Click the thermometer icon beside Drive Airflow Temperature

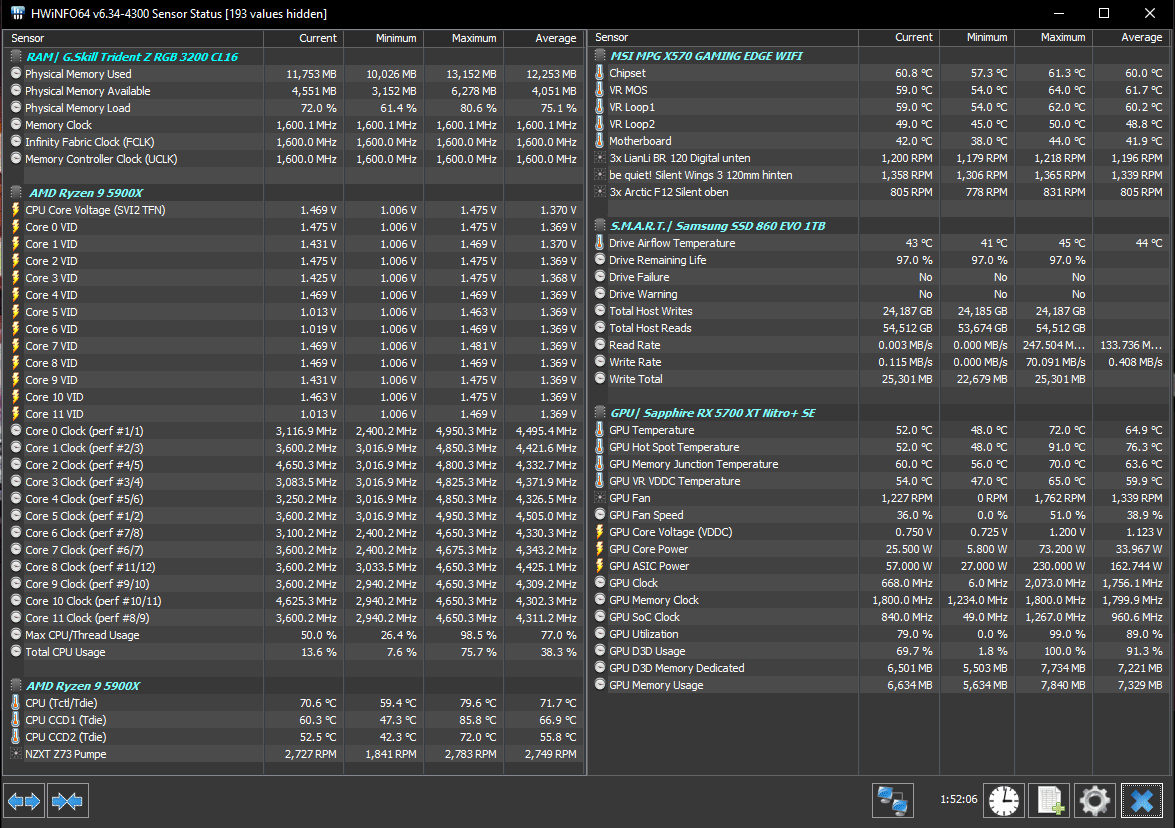(599, 244)
